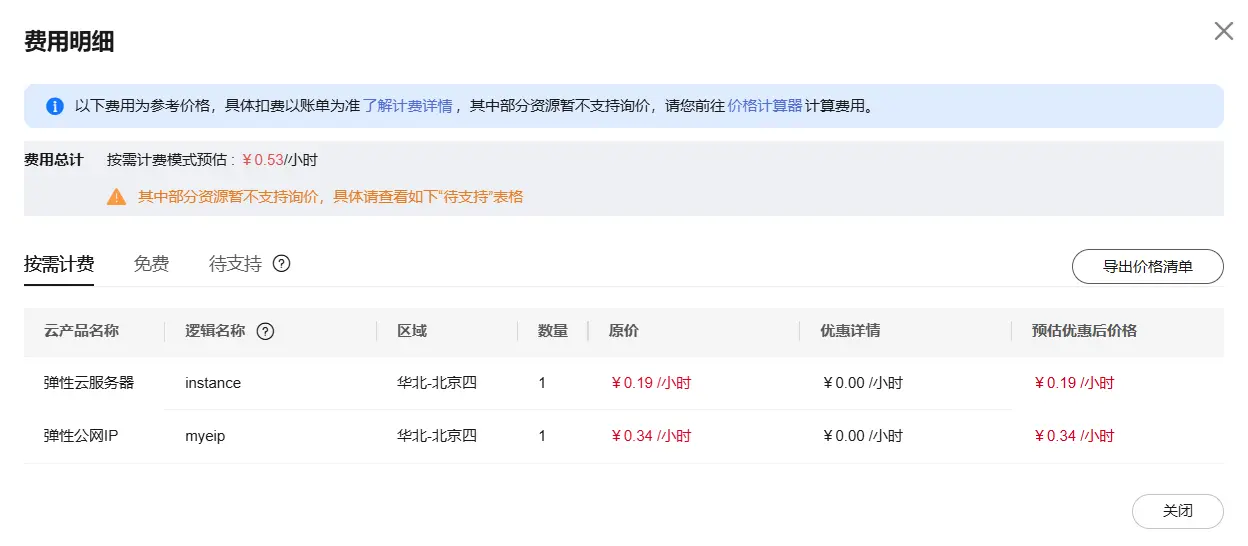Select the 弹性公网IP row name
The height and width of the screenshot is (546, 1248).
pos(82,436)
